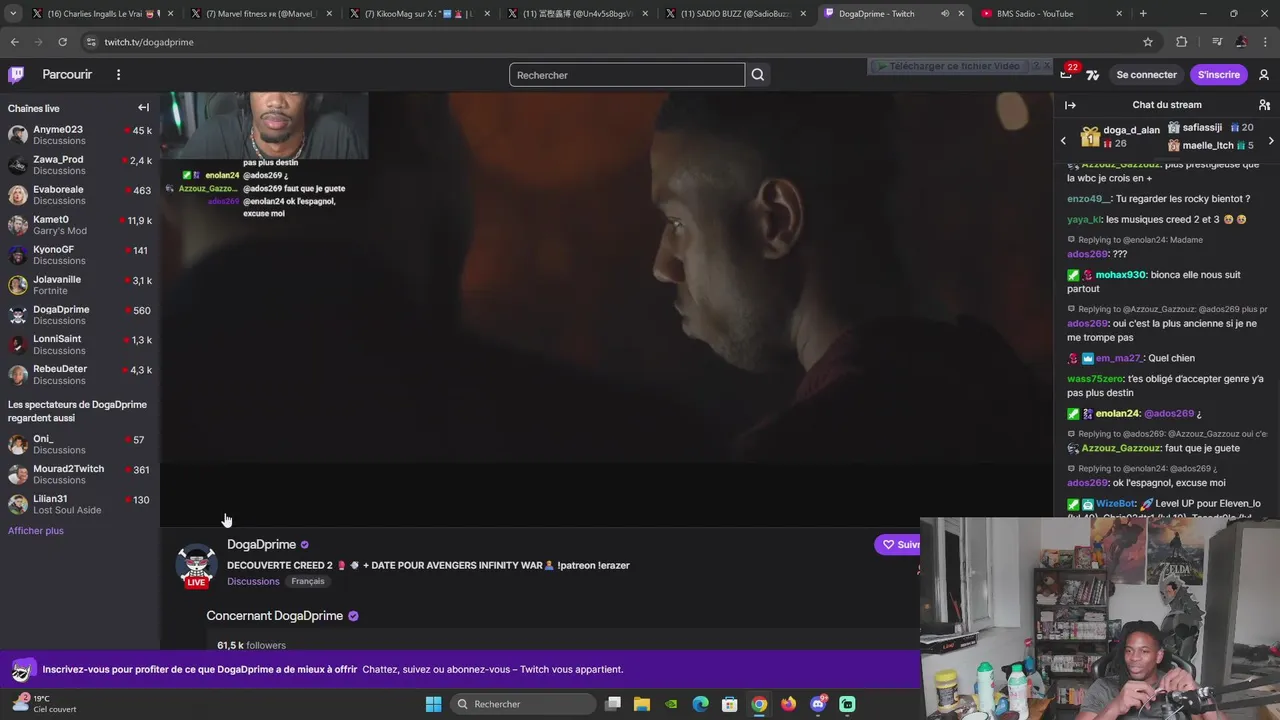
Task: Open Discord from taskbar
Action: point(818,704)
